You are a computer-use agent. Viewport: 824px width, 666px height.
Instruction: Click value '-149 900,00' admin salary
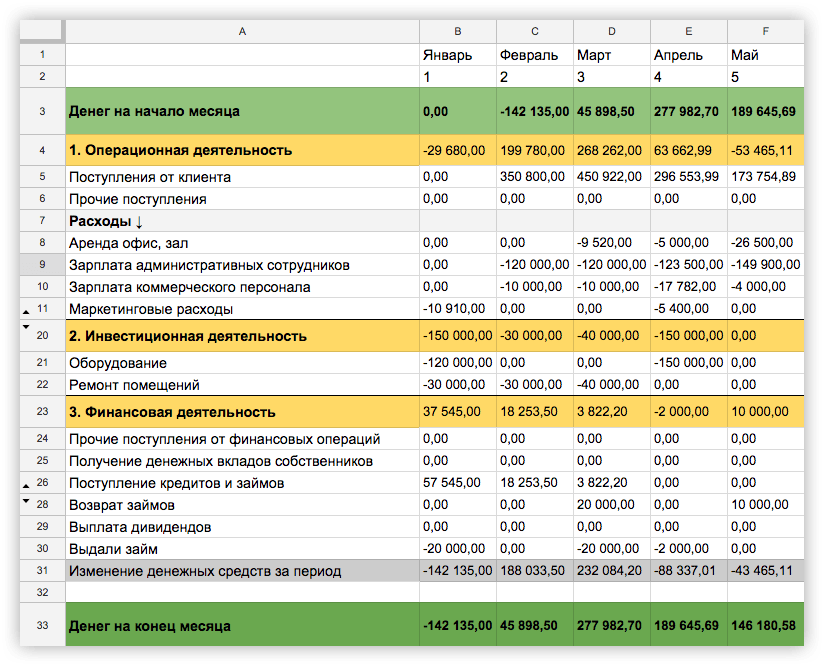(766, 265)
